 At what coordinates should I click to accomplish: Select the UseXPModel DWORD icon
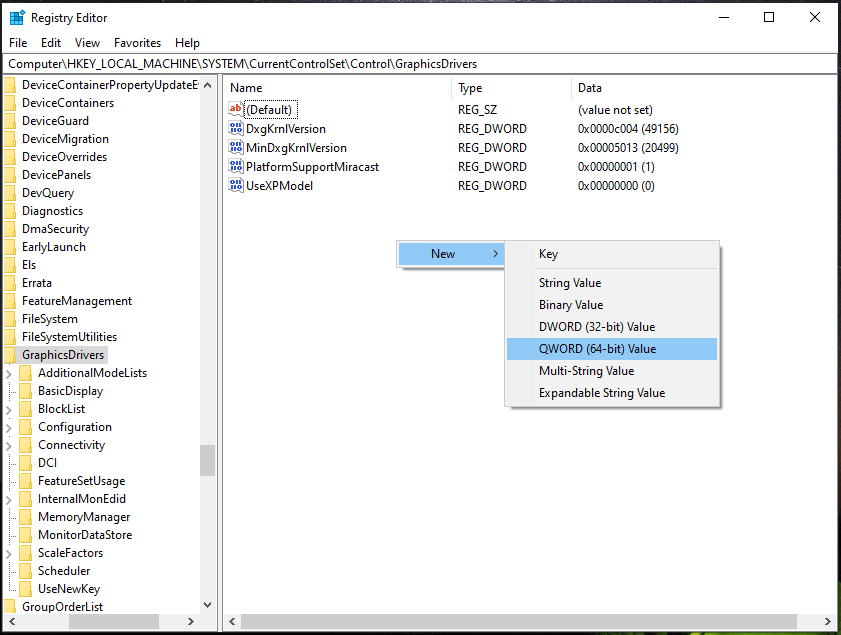click(238, 185)
